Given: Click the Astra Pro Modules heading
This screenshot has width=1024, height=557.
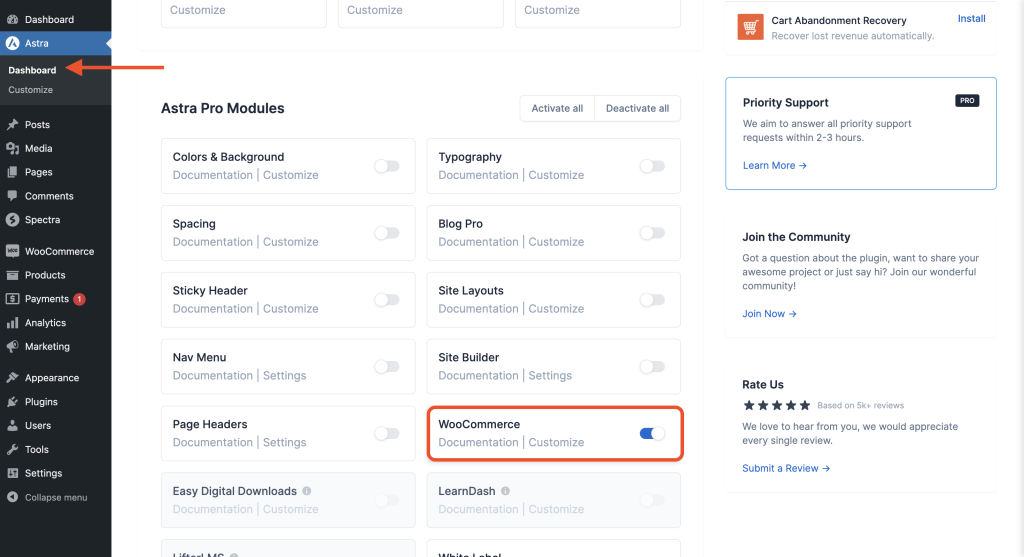Looking at the screenshot, I should [x=223, y=108].
